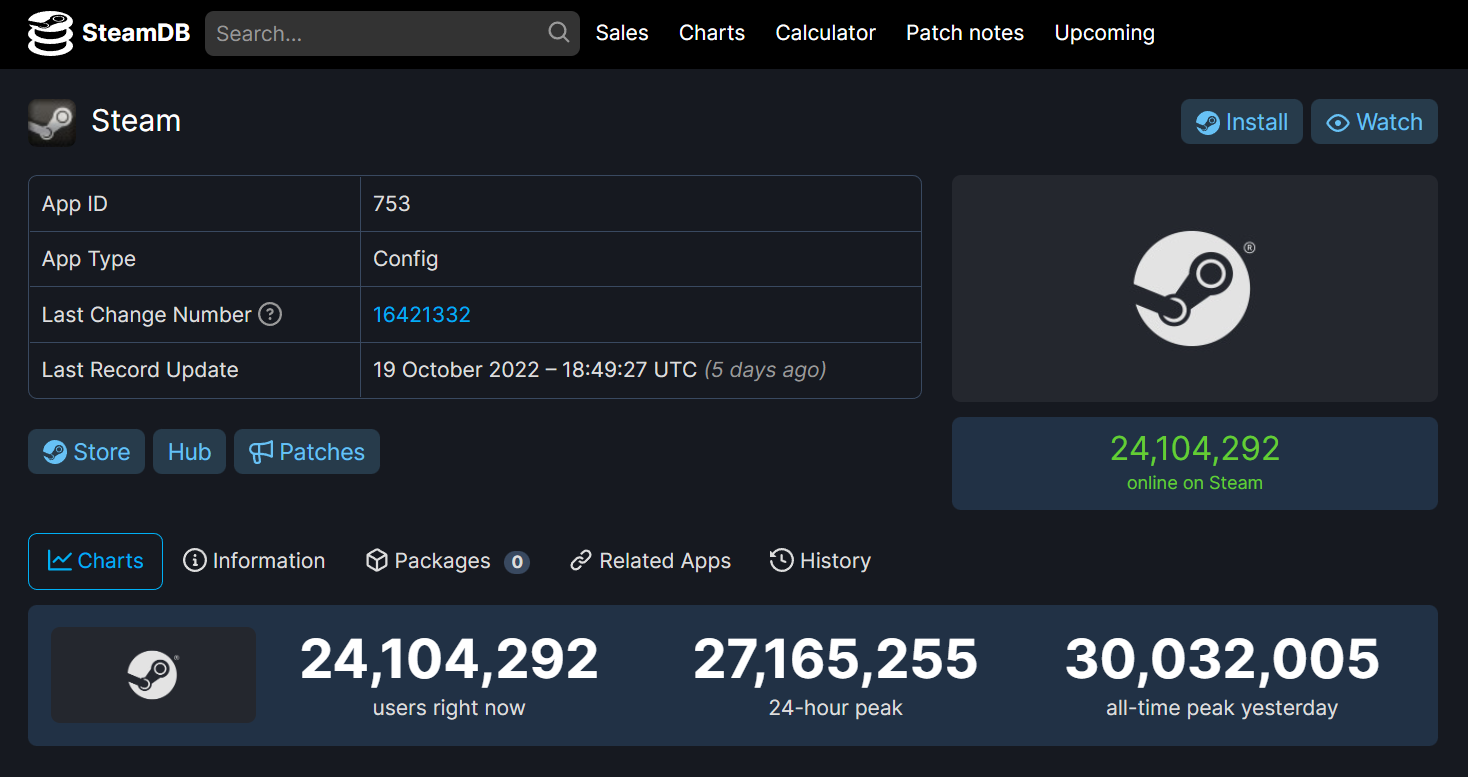Viewport: 1468px width, 777px height.
Task: Open the Calculator page
Action: click(826, 33)
